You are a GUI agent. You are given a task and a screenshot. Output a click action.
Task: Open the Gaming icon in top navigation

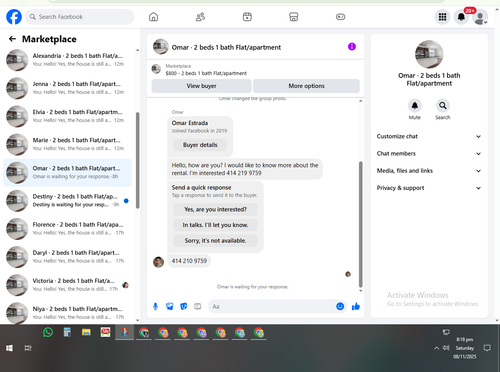[340, 17]
